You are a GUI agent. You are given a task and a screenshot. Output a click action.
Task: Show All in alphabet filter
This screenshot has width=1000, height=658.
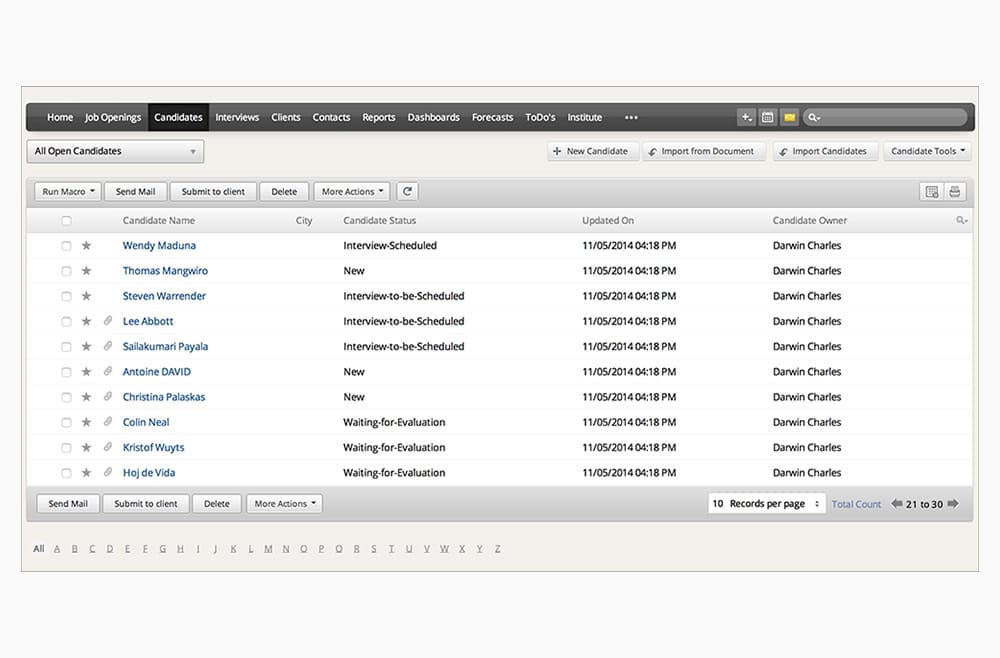tap(39, 549)
